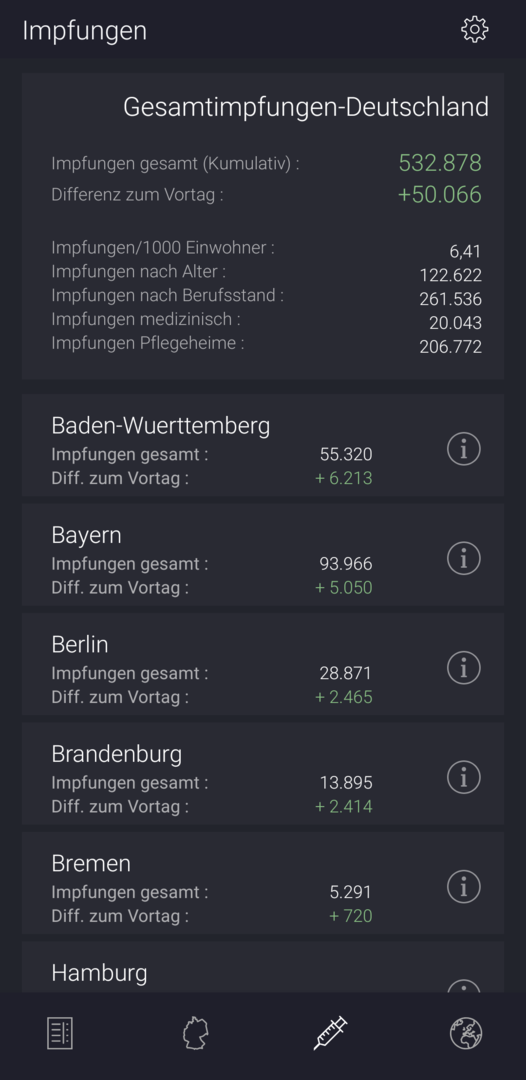Viewport: 526px width, 1080px height.
Task: Tap info icon for Baden-Wuerttemberg
Action: point(463,449)
